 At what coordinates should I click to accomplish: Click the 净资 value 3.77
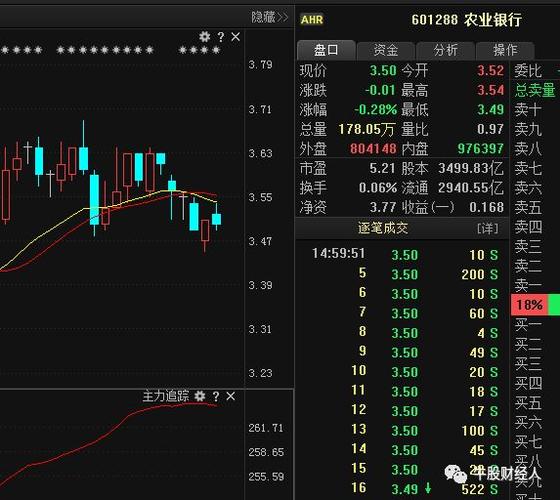click(x=382, y=207)
